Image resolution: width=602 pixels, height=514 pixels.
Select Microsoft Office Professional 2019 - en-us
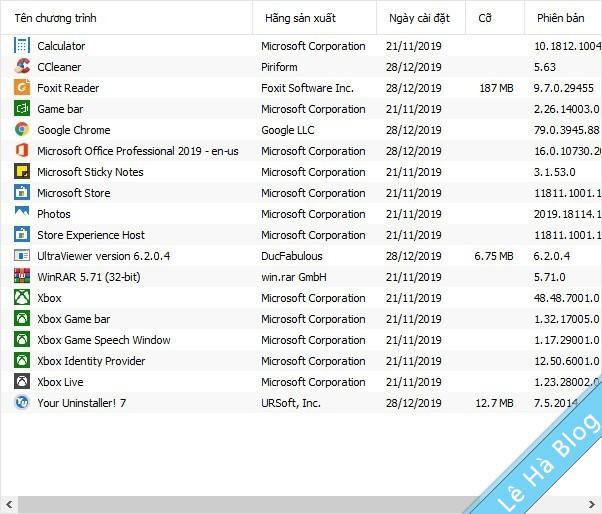click(x=138, y=151)
